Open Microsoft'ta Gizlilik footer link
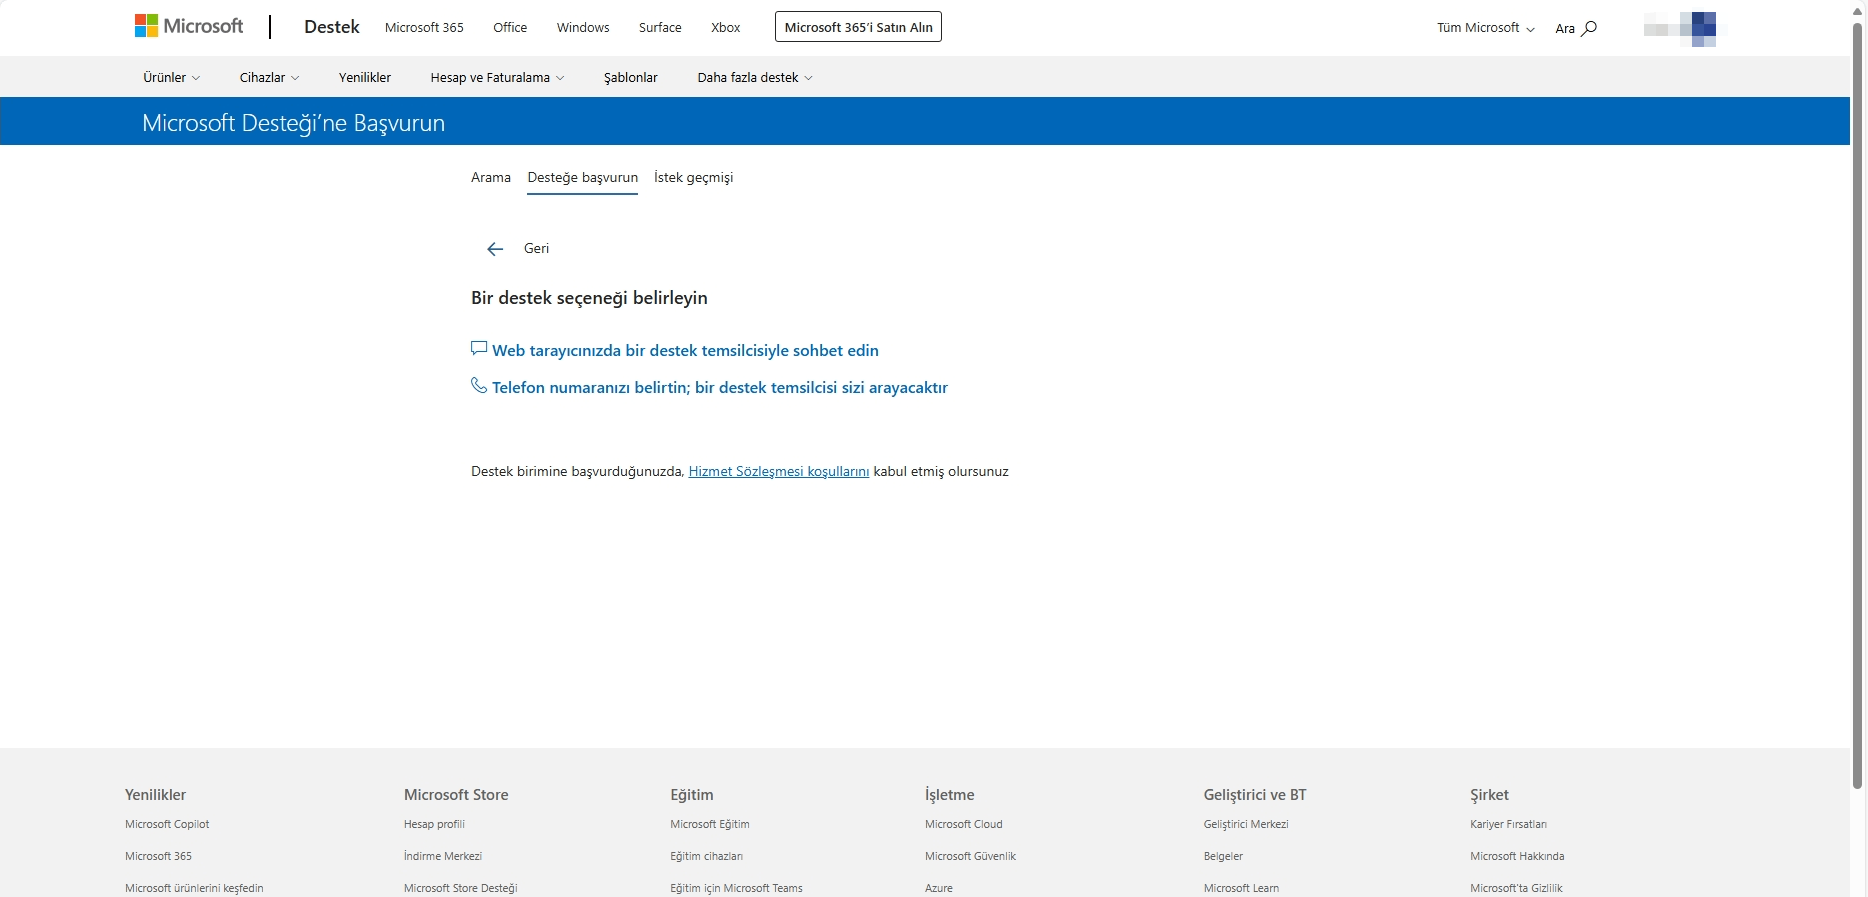The image size is (1868, 897). 1516,888
